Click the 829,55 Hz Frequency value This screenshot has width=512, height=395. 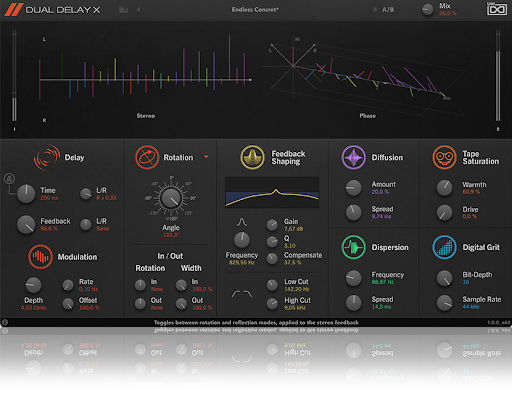click(242, 263)
